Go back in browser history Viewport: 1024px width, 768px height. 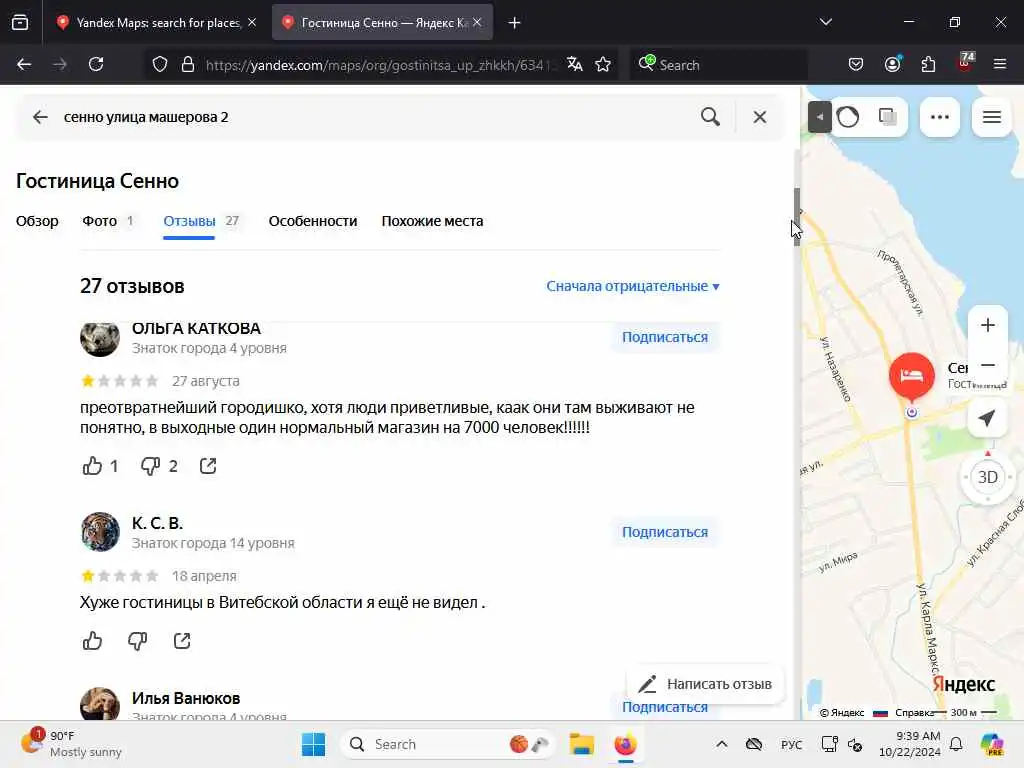24,64
